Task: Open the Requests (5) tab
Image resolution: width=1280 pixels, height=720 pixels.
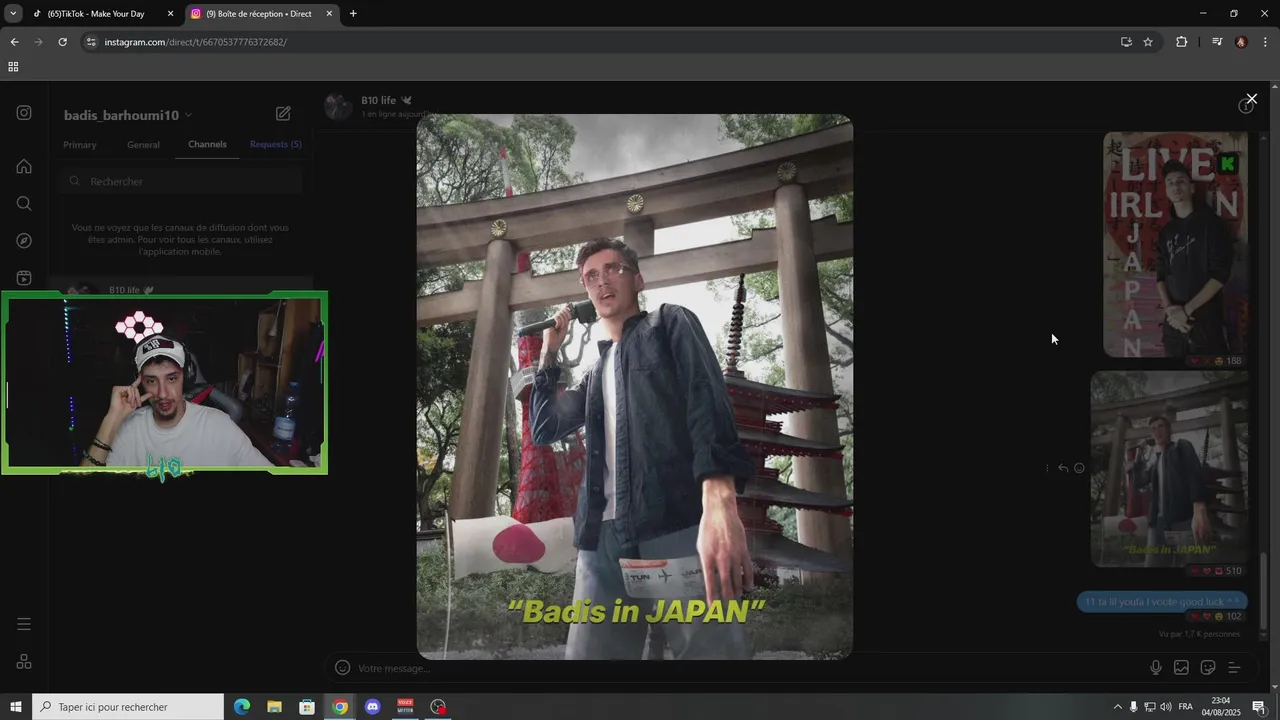Action: point(276,145)
